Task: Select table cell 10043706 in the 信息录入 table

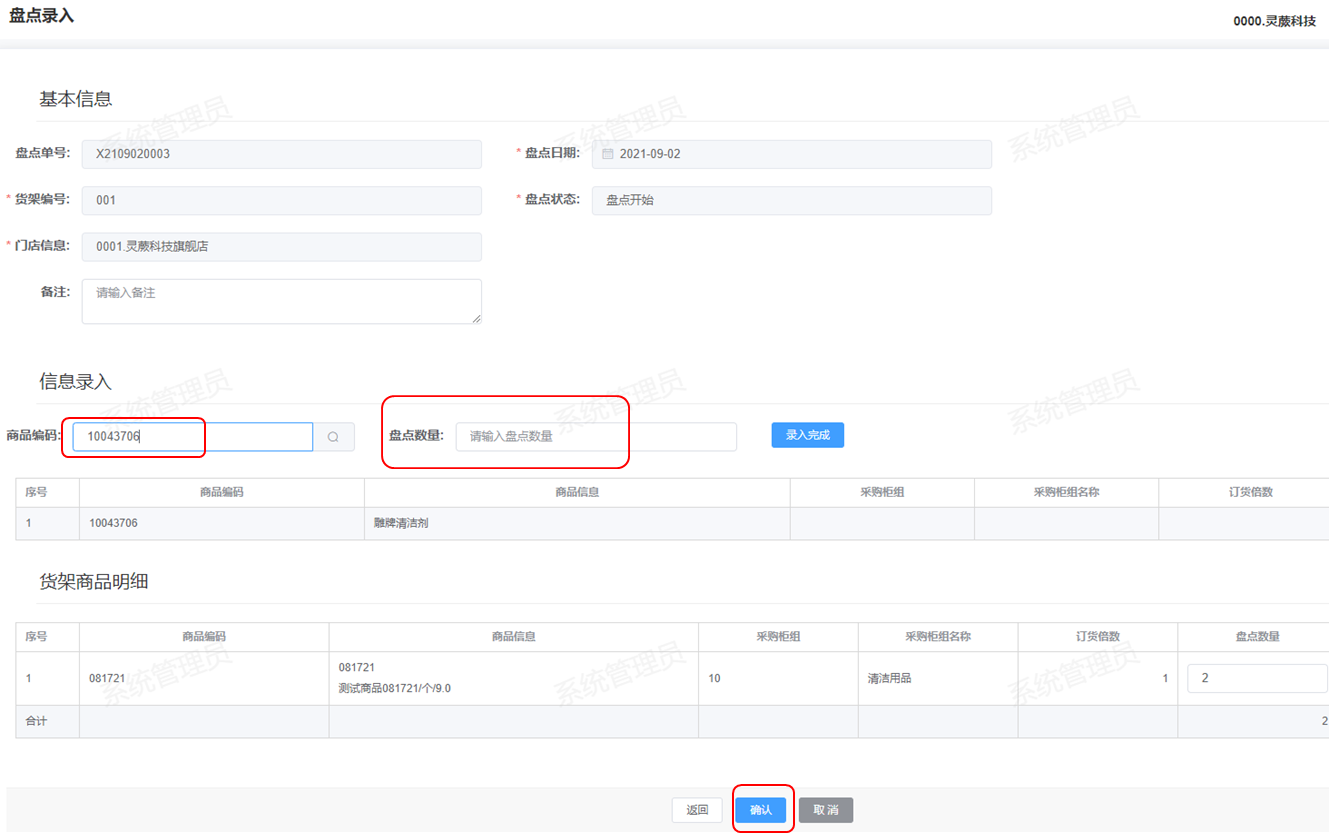Action: [x=222, y=523]
